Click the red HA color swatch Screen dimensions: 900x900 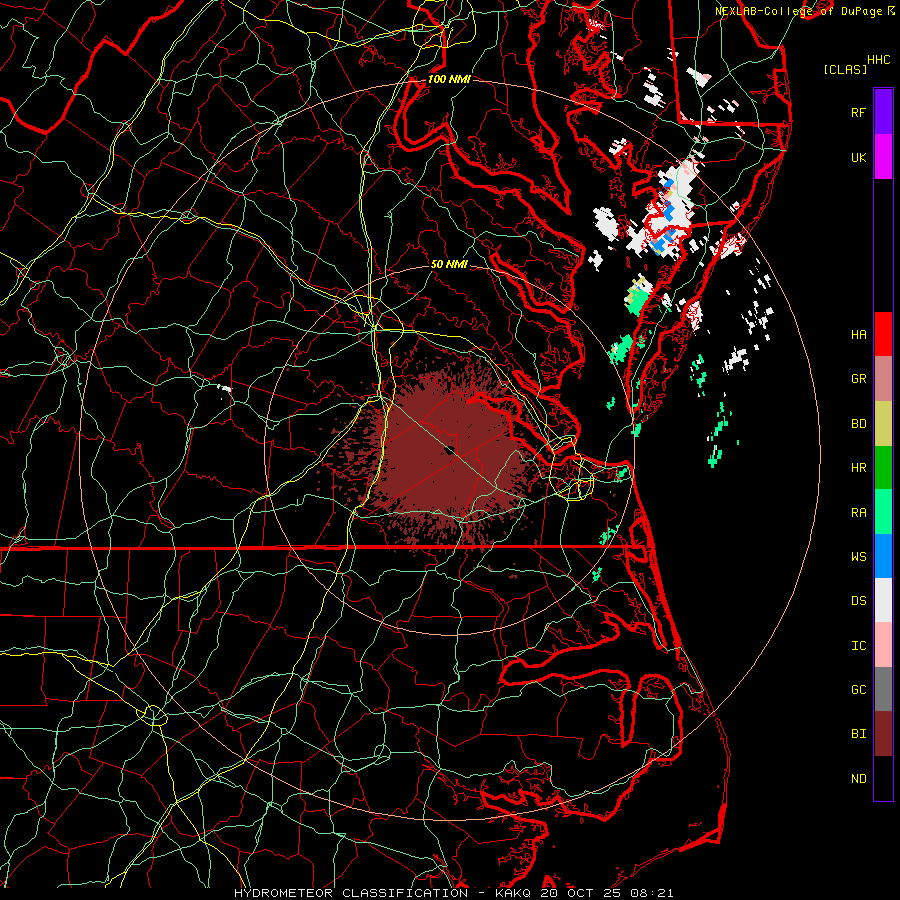point(883,334)
